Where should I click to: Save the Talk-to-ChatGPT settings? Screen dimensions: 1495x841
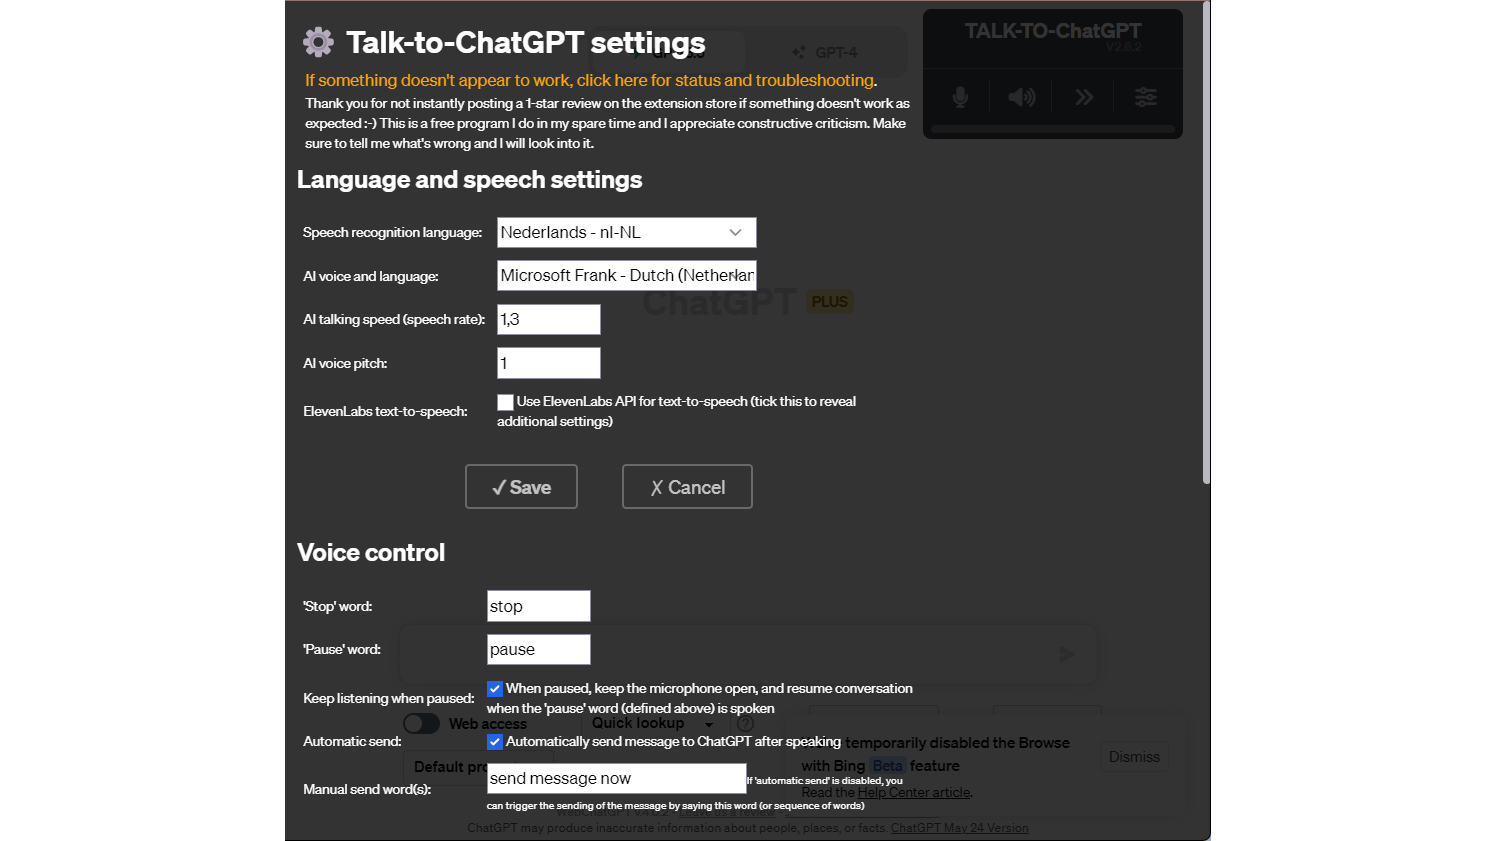521,487
